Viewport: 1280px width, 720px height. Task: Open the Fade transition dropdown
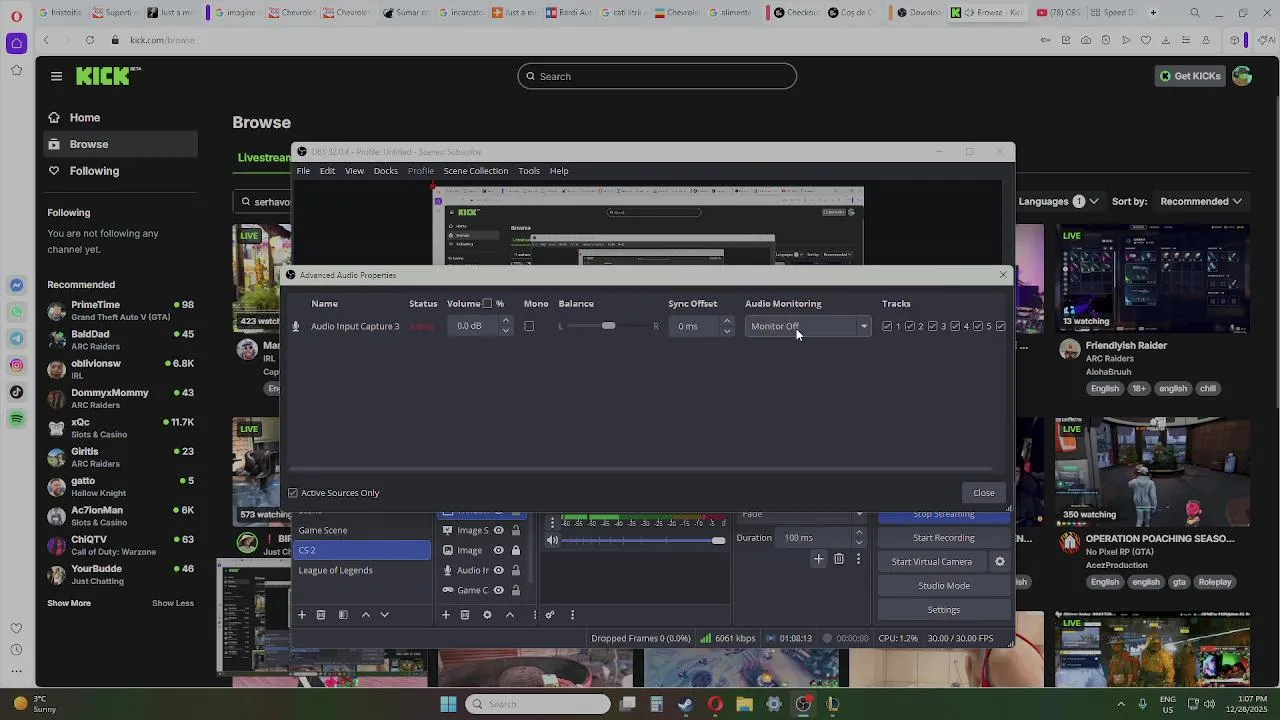coord(801,515)
